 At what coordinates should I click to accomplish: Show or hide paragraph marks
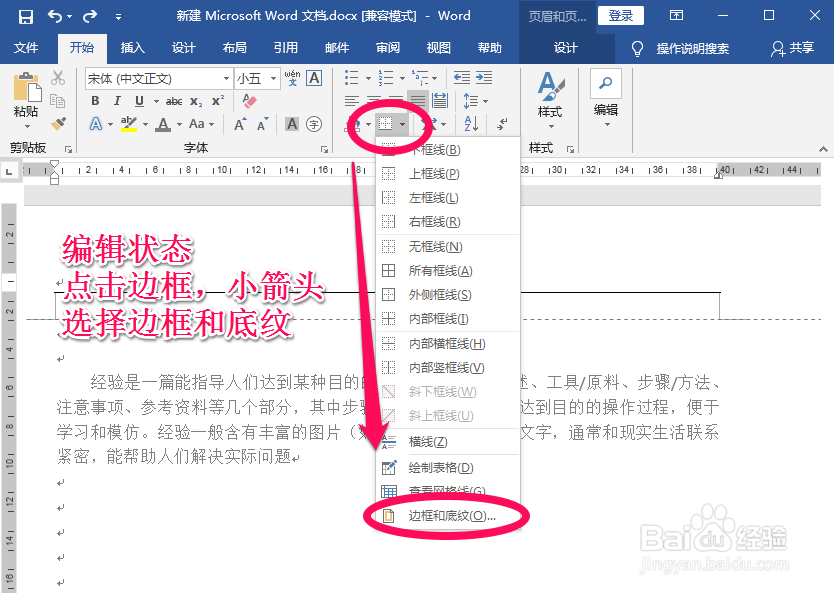click(502, 124)
